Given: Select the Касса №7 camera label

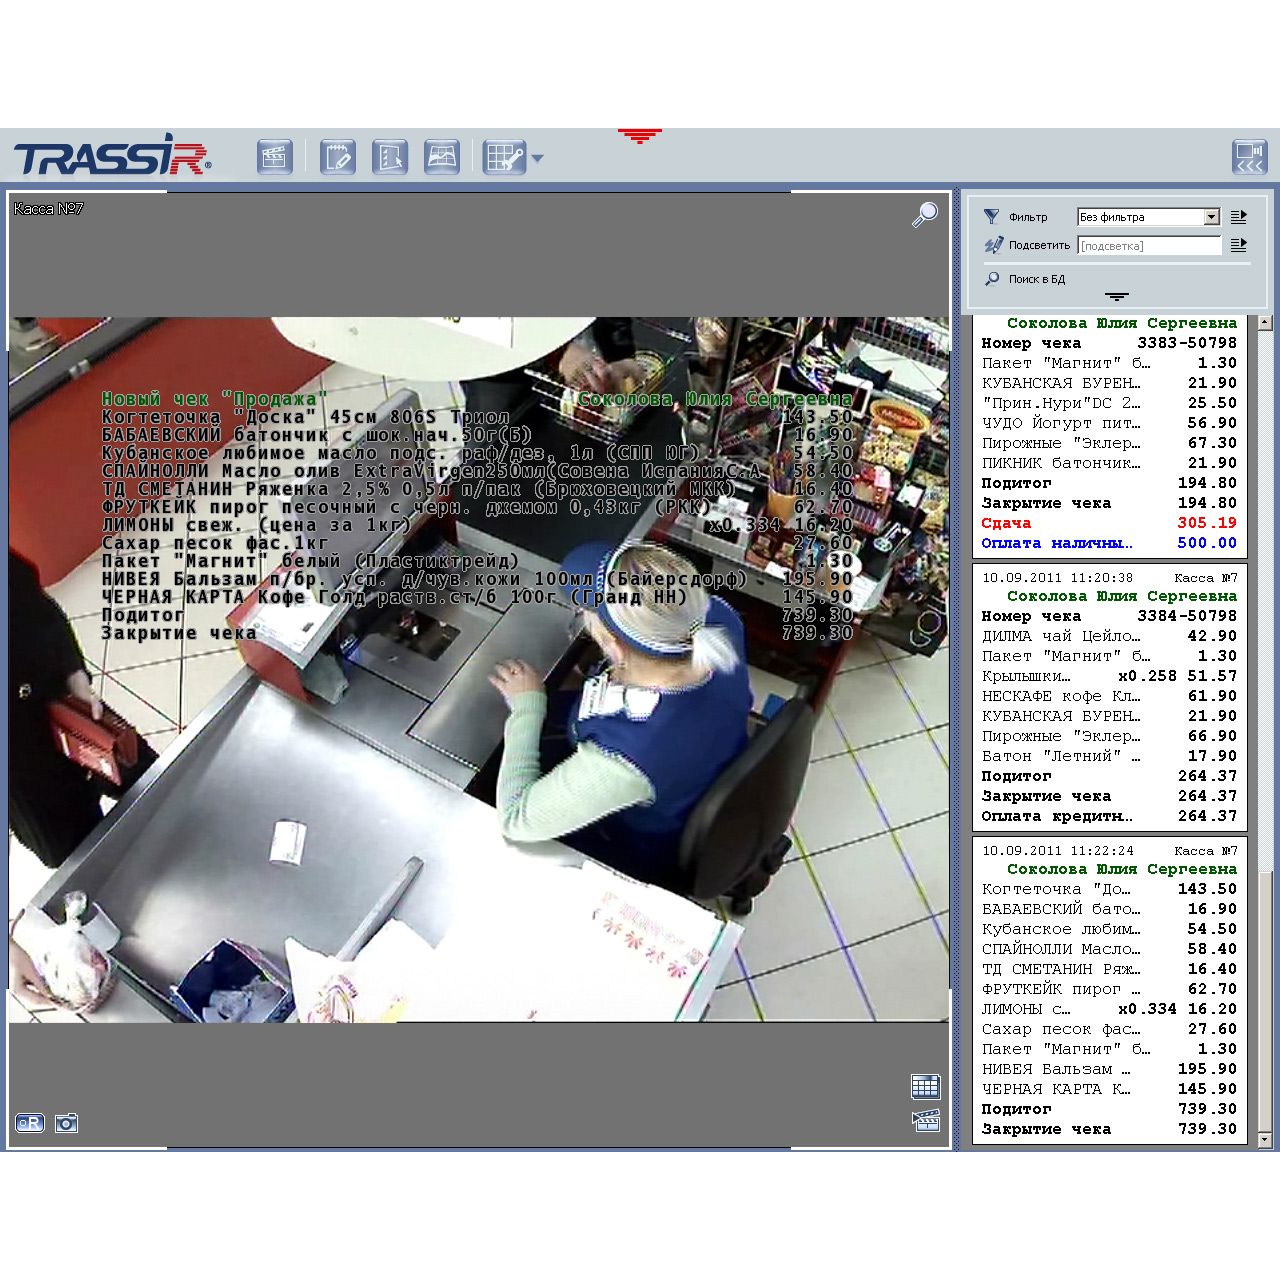Looking at the screenshot, I should (49, 208).
